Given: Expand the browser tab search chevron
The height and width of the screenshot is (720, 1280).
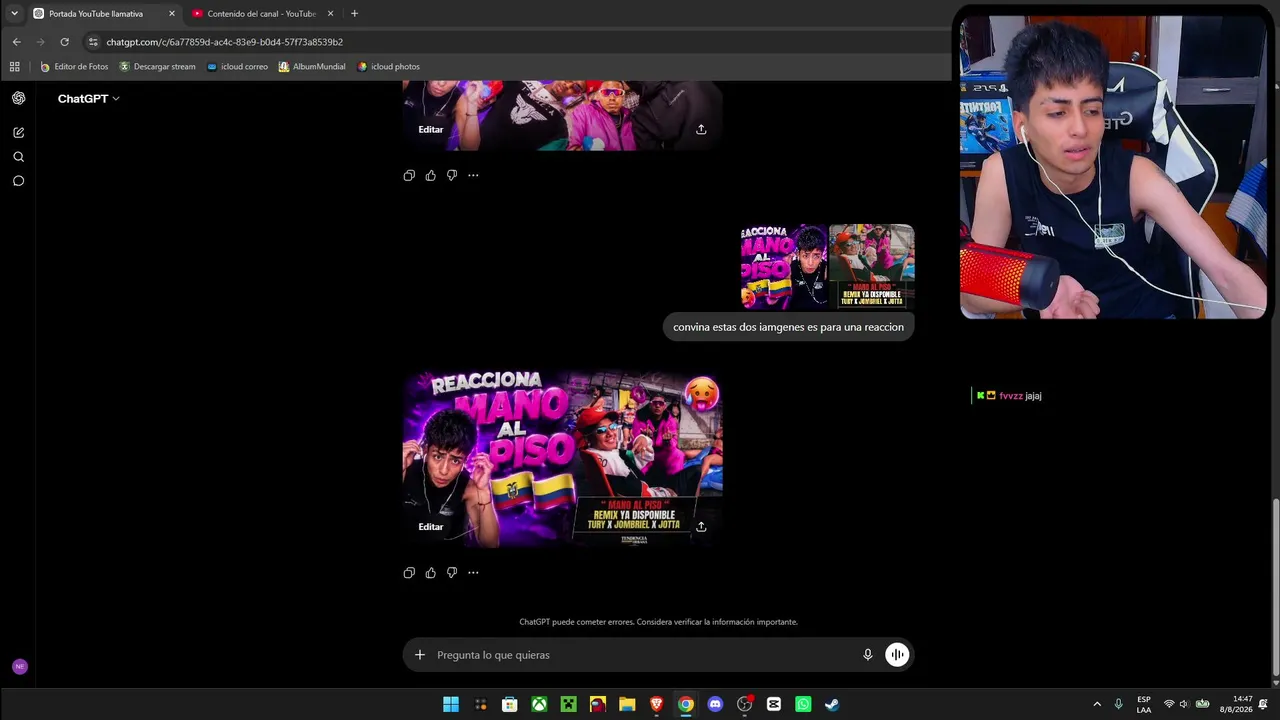Looking at the screenshot, I should (x=14, y=14).
